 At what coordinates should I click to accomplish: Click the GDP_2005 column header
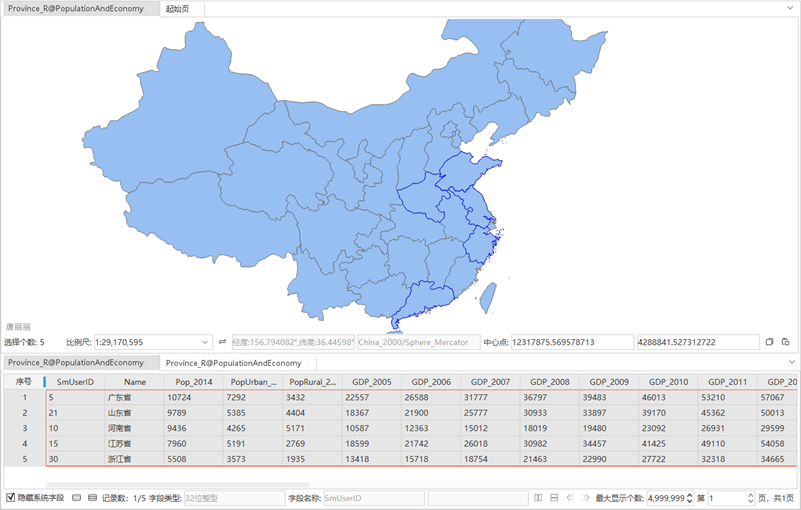371,381
